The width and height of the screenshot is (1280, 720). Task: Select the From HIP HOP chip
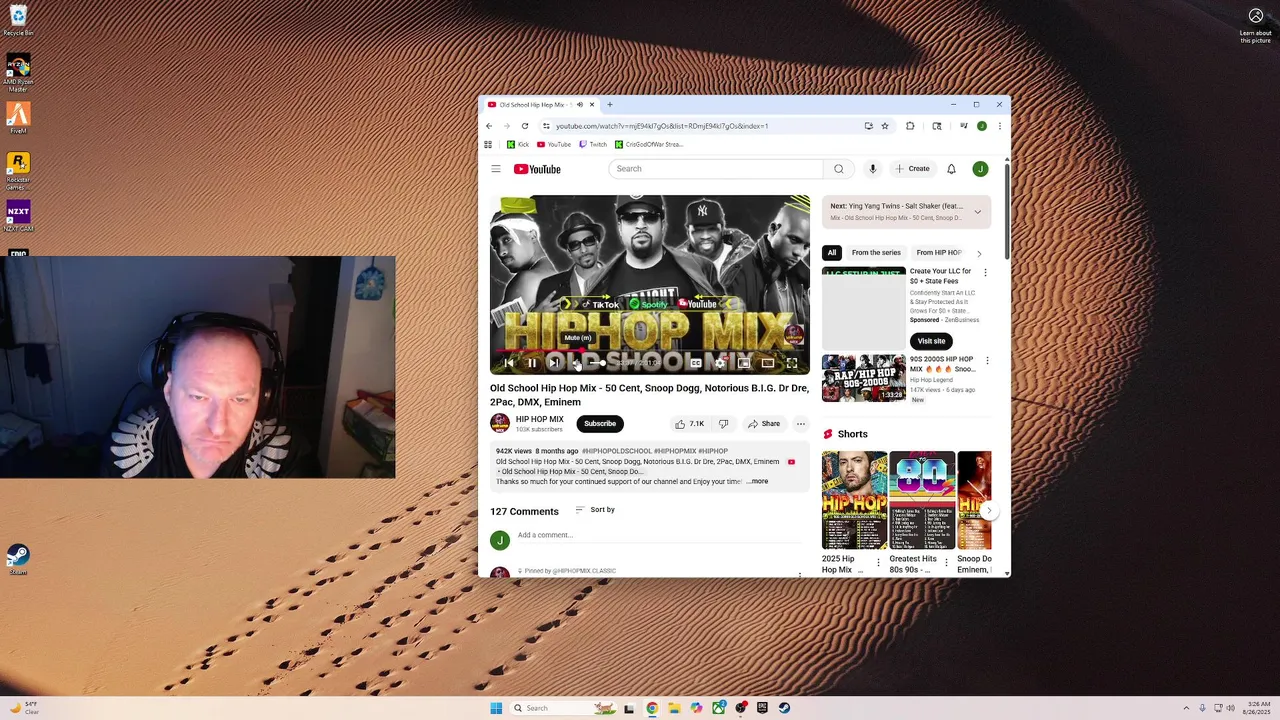939,253
